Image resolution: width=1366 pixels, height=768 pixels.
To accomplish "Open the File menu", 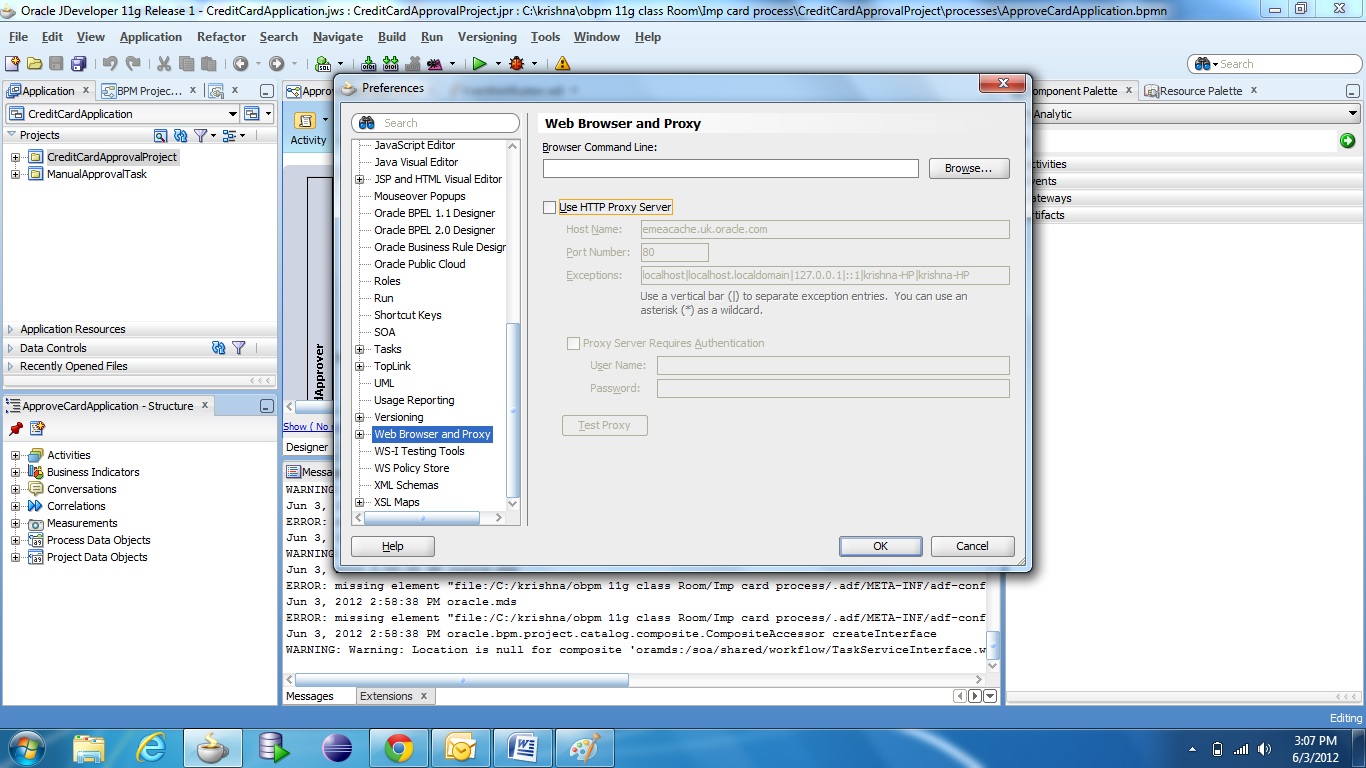I will click(x=18, y=37).
